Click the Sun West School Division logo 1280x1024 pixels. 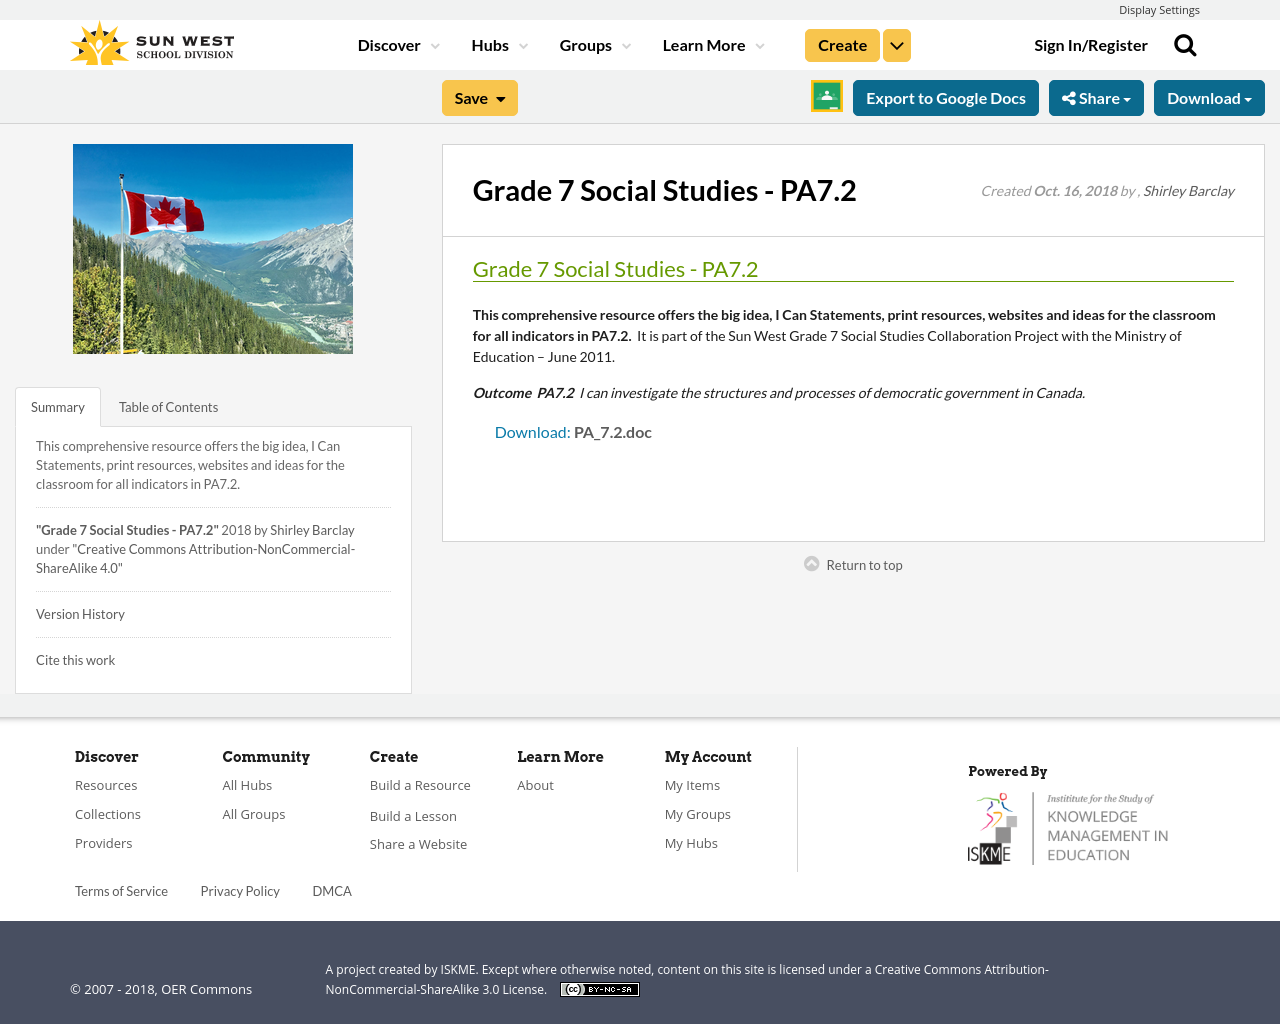pos(151,41)
